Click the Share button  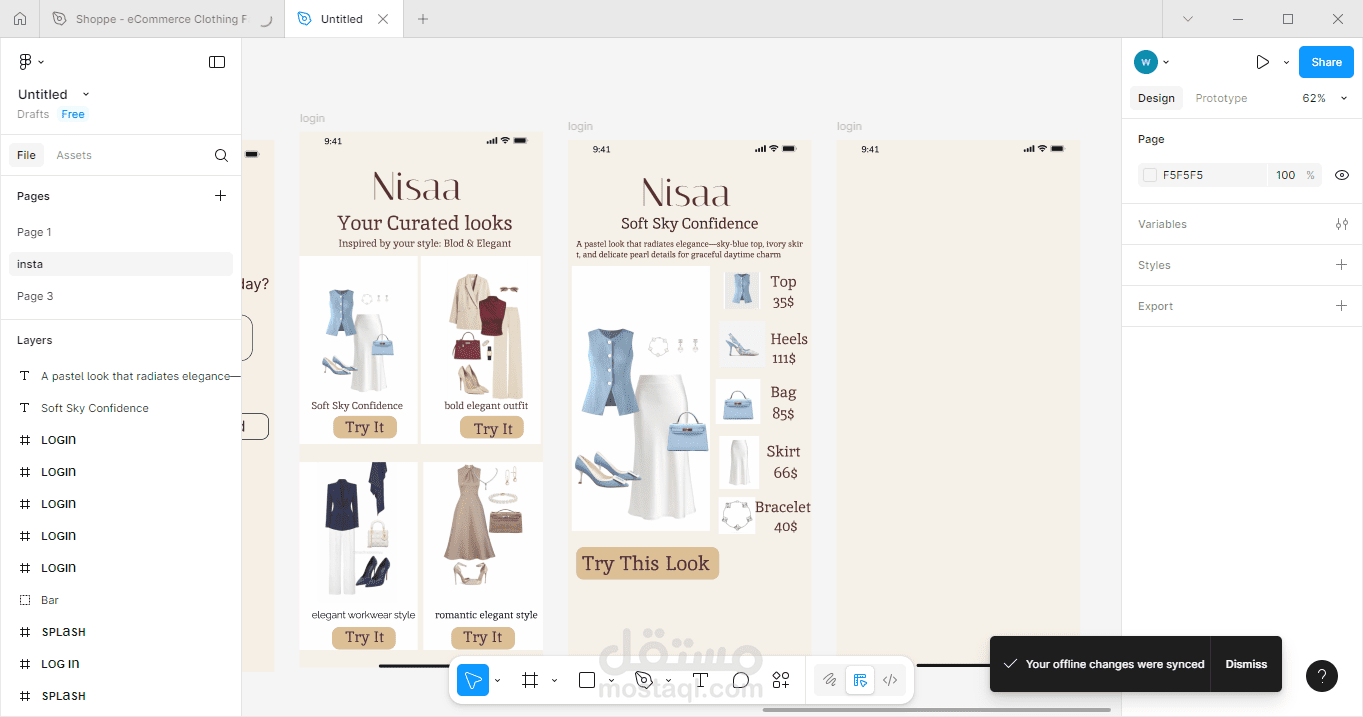click(1326, 62)
